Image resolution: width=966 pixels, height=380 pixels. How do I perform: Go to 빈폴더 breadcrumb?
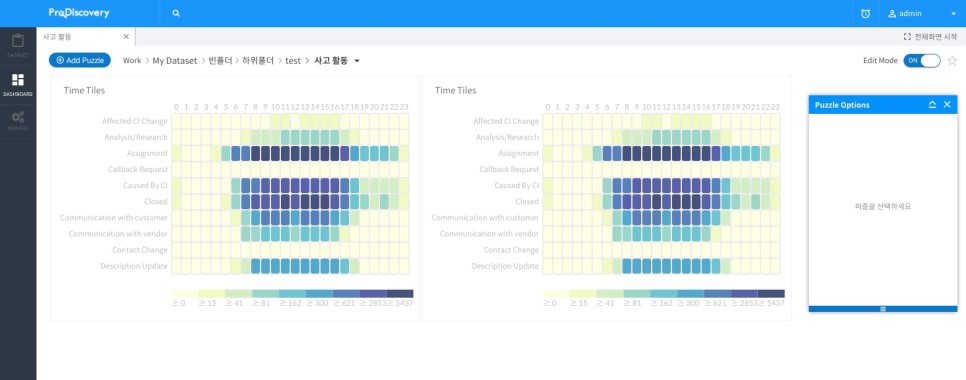pos(220,61)
